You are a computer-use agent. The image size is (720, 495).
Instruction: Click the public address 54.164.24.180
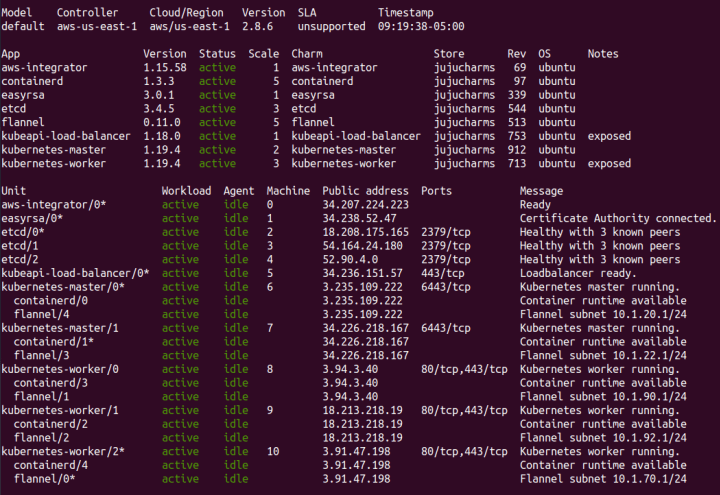(362, 246)
